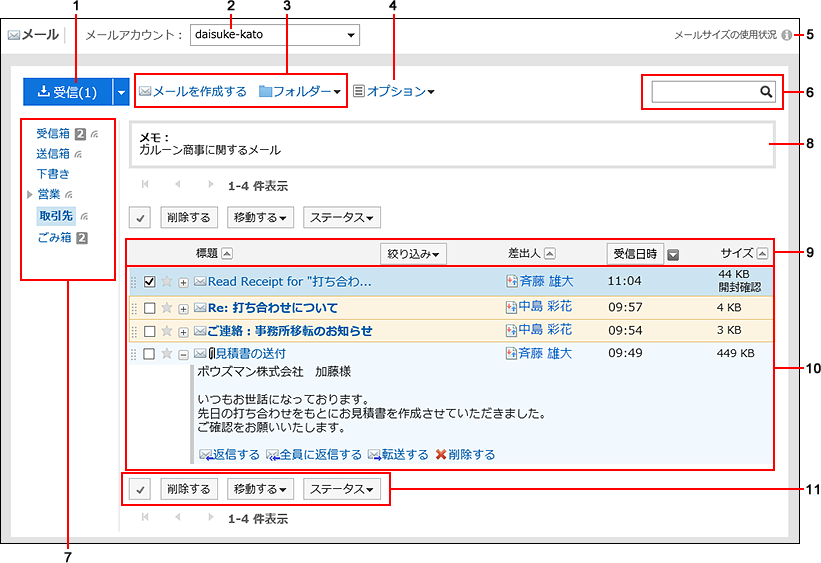Star the 見積書の送付 mail

pyautogui.click(x=167, y=354)
